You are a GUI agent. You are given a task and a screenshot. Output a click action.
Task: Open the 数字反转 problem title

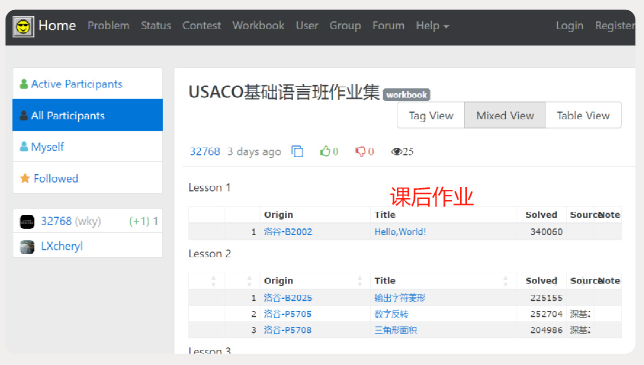point(391,314)
